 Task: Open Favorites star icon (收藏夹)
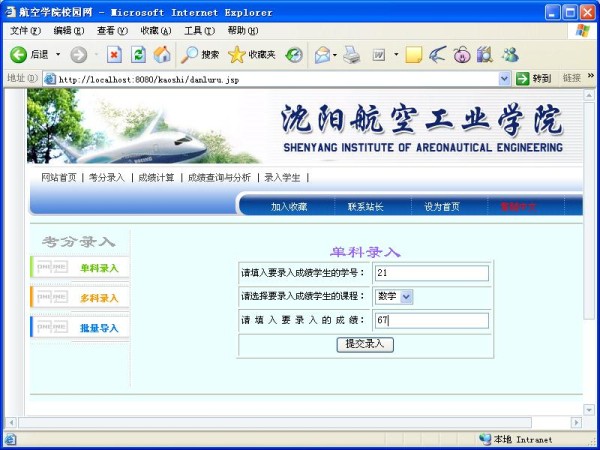(237, 55)
